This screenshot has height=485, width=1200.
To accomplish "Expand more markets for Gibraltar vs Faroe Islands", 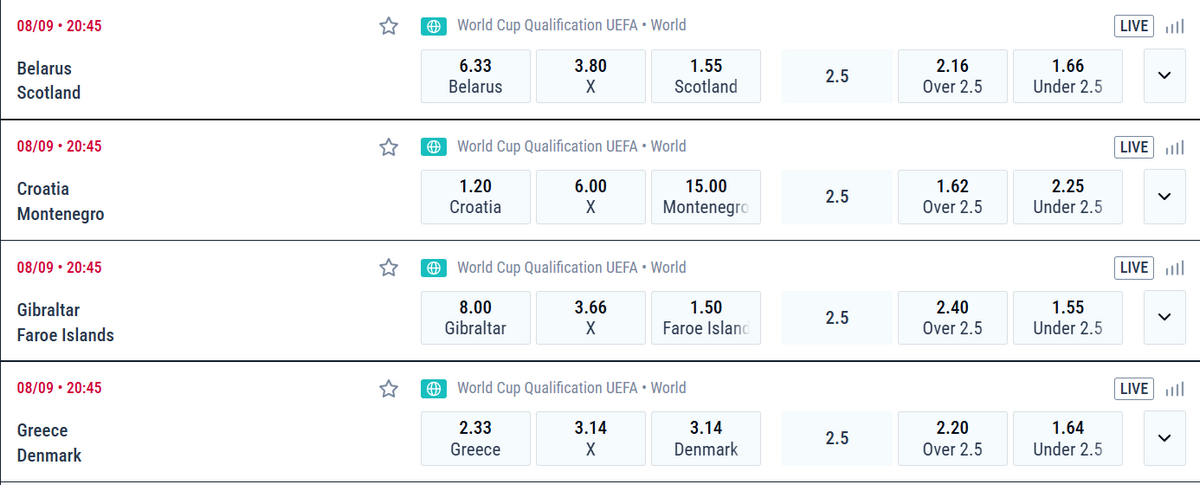I will [x=1164, y=317].
